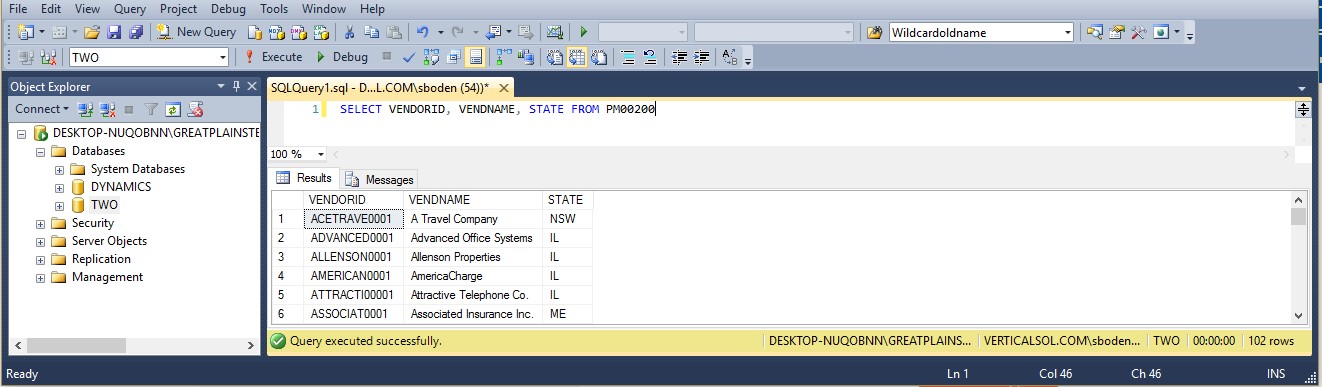Viewport: 1322px width, 387px height.
Task: Click the Refresh icon in Object Explorer
Action: pyautogui.click(x=174, y=108)
